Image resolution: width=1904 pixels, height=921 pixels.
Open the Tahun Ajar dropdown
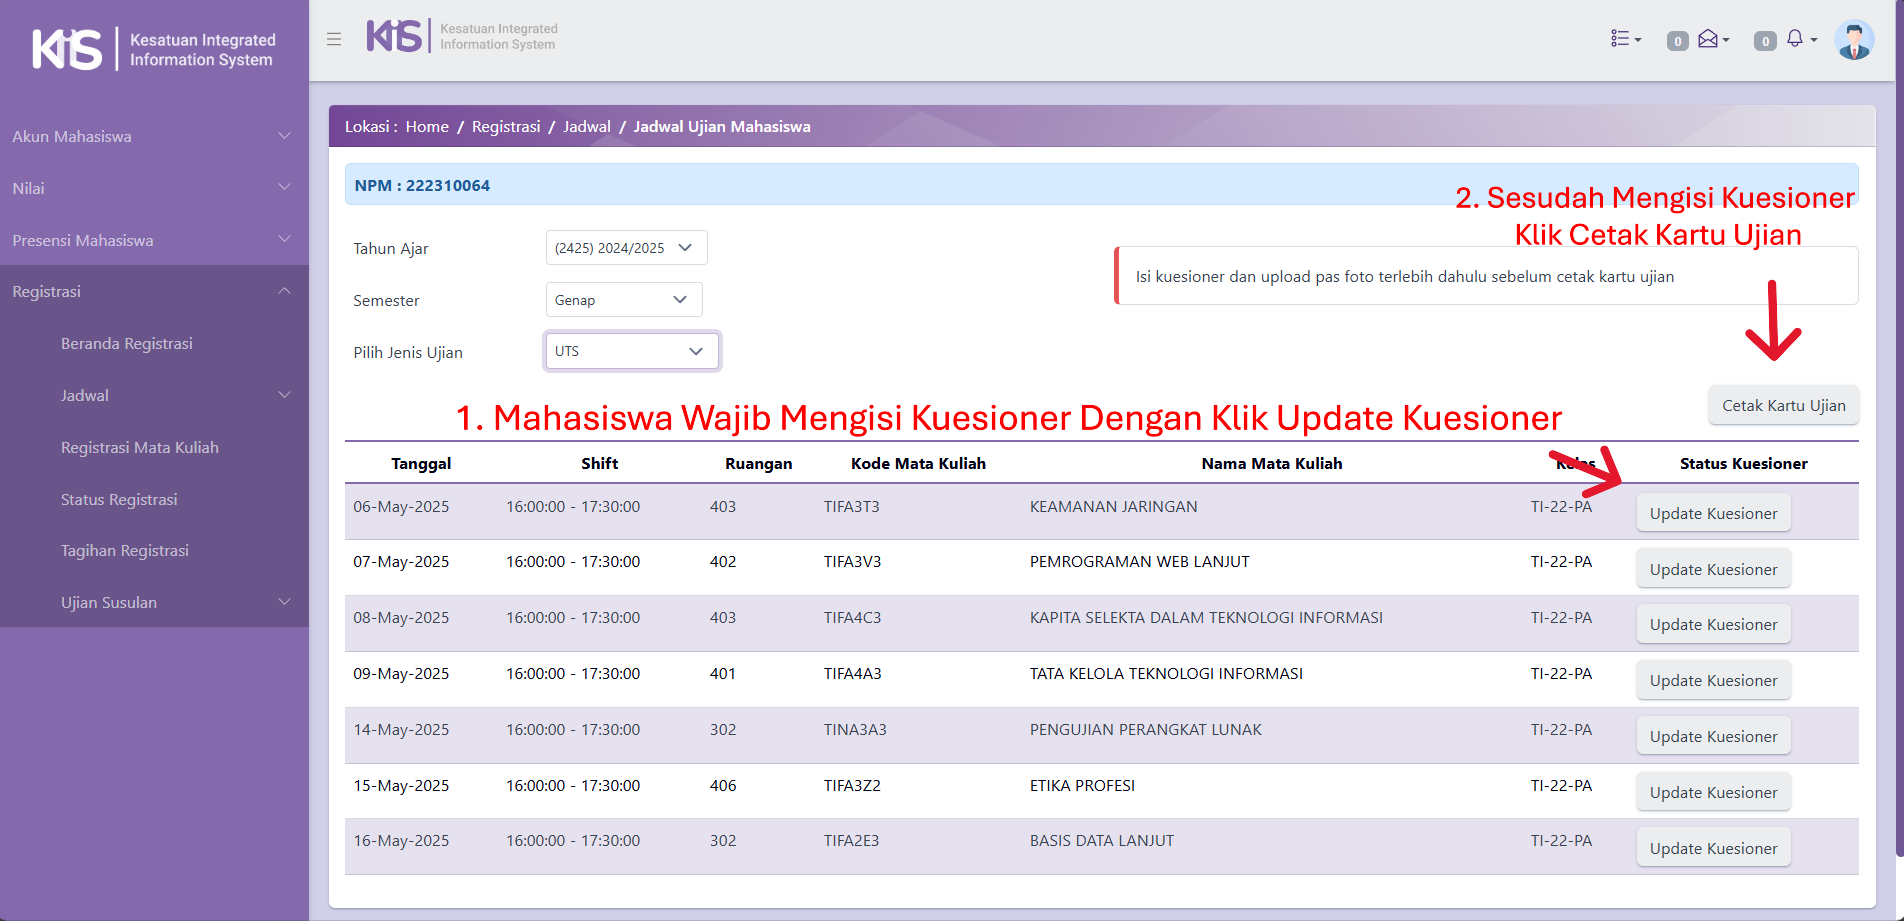click(626, 248)
